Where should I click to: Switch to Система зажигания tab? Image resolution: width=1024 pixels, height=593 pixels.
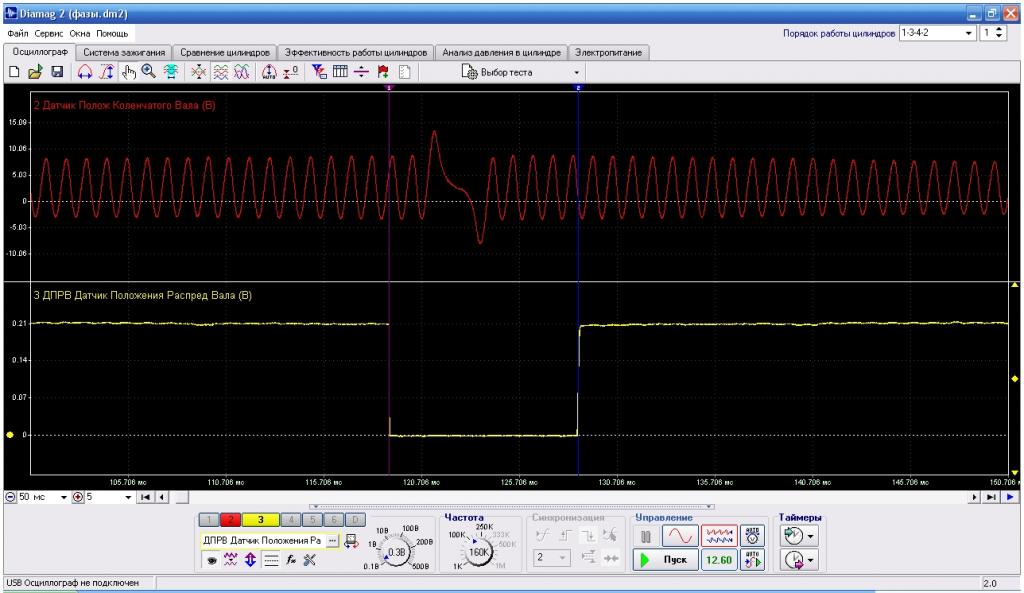124,52
